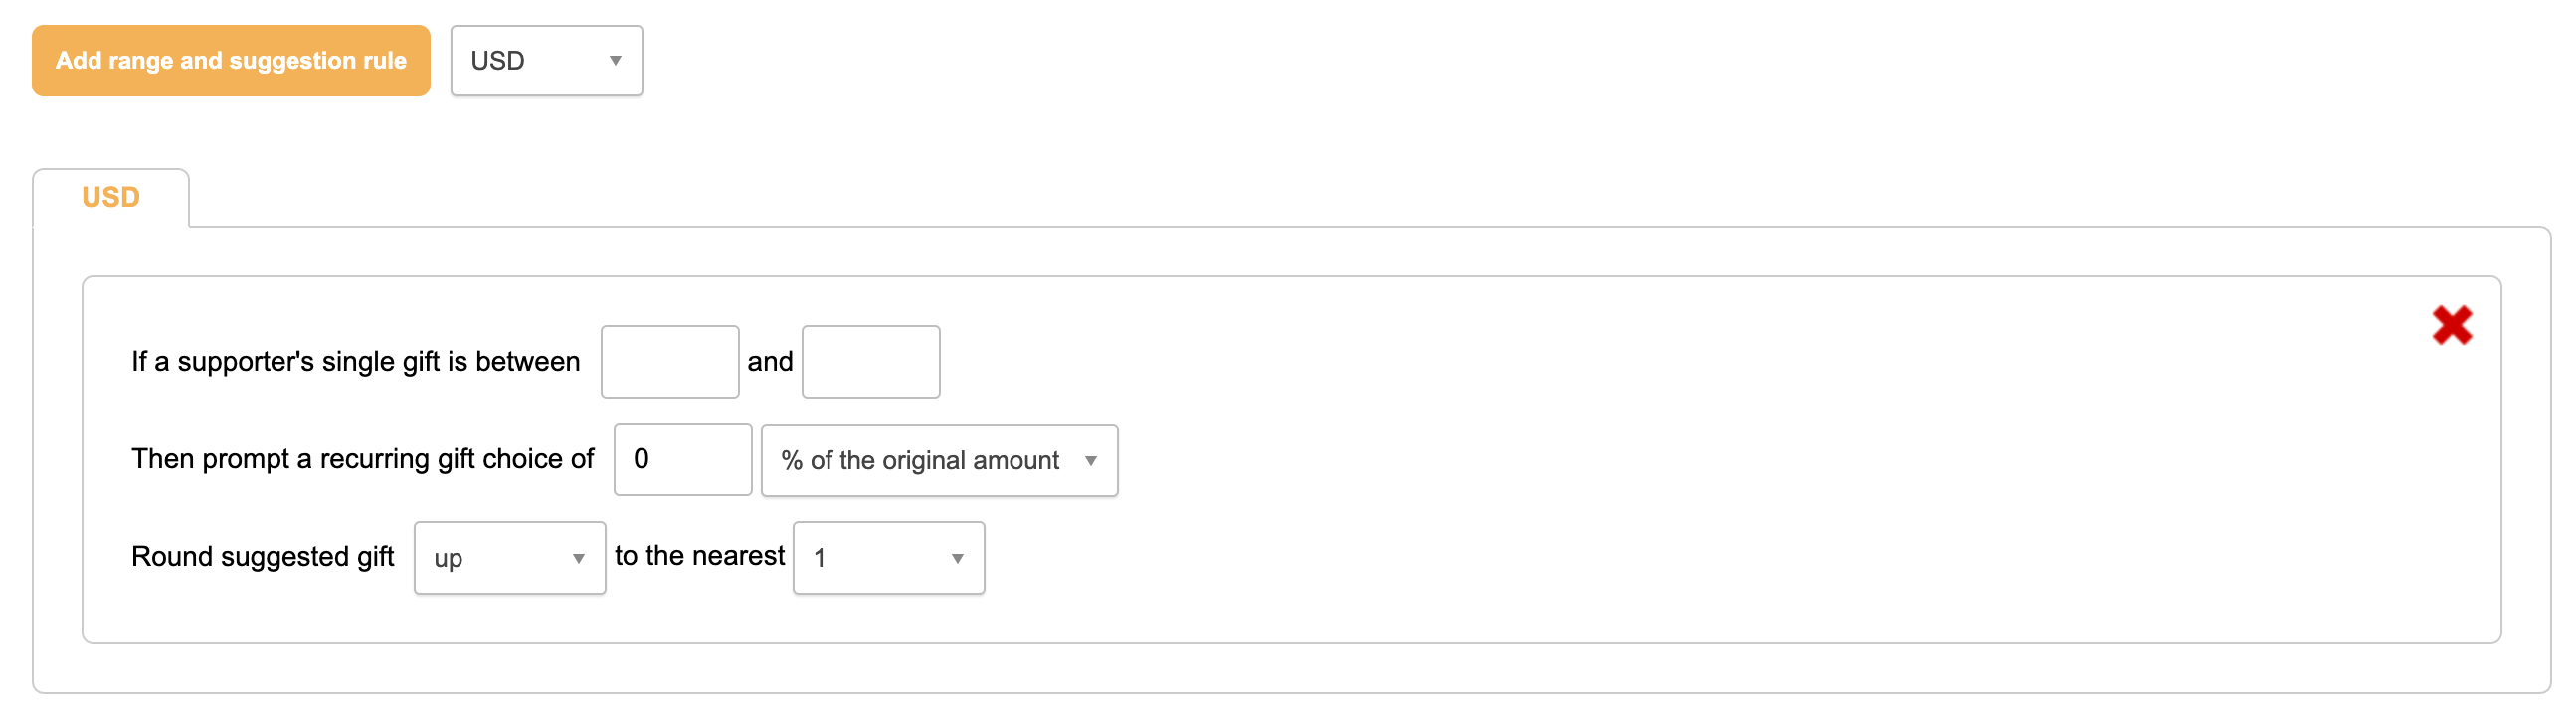Click the 'If a supporter's single gift is between' label
This screenshot has width=2576, height=712.
[x=355, y=362]
